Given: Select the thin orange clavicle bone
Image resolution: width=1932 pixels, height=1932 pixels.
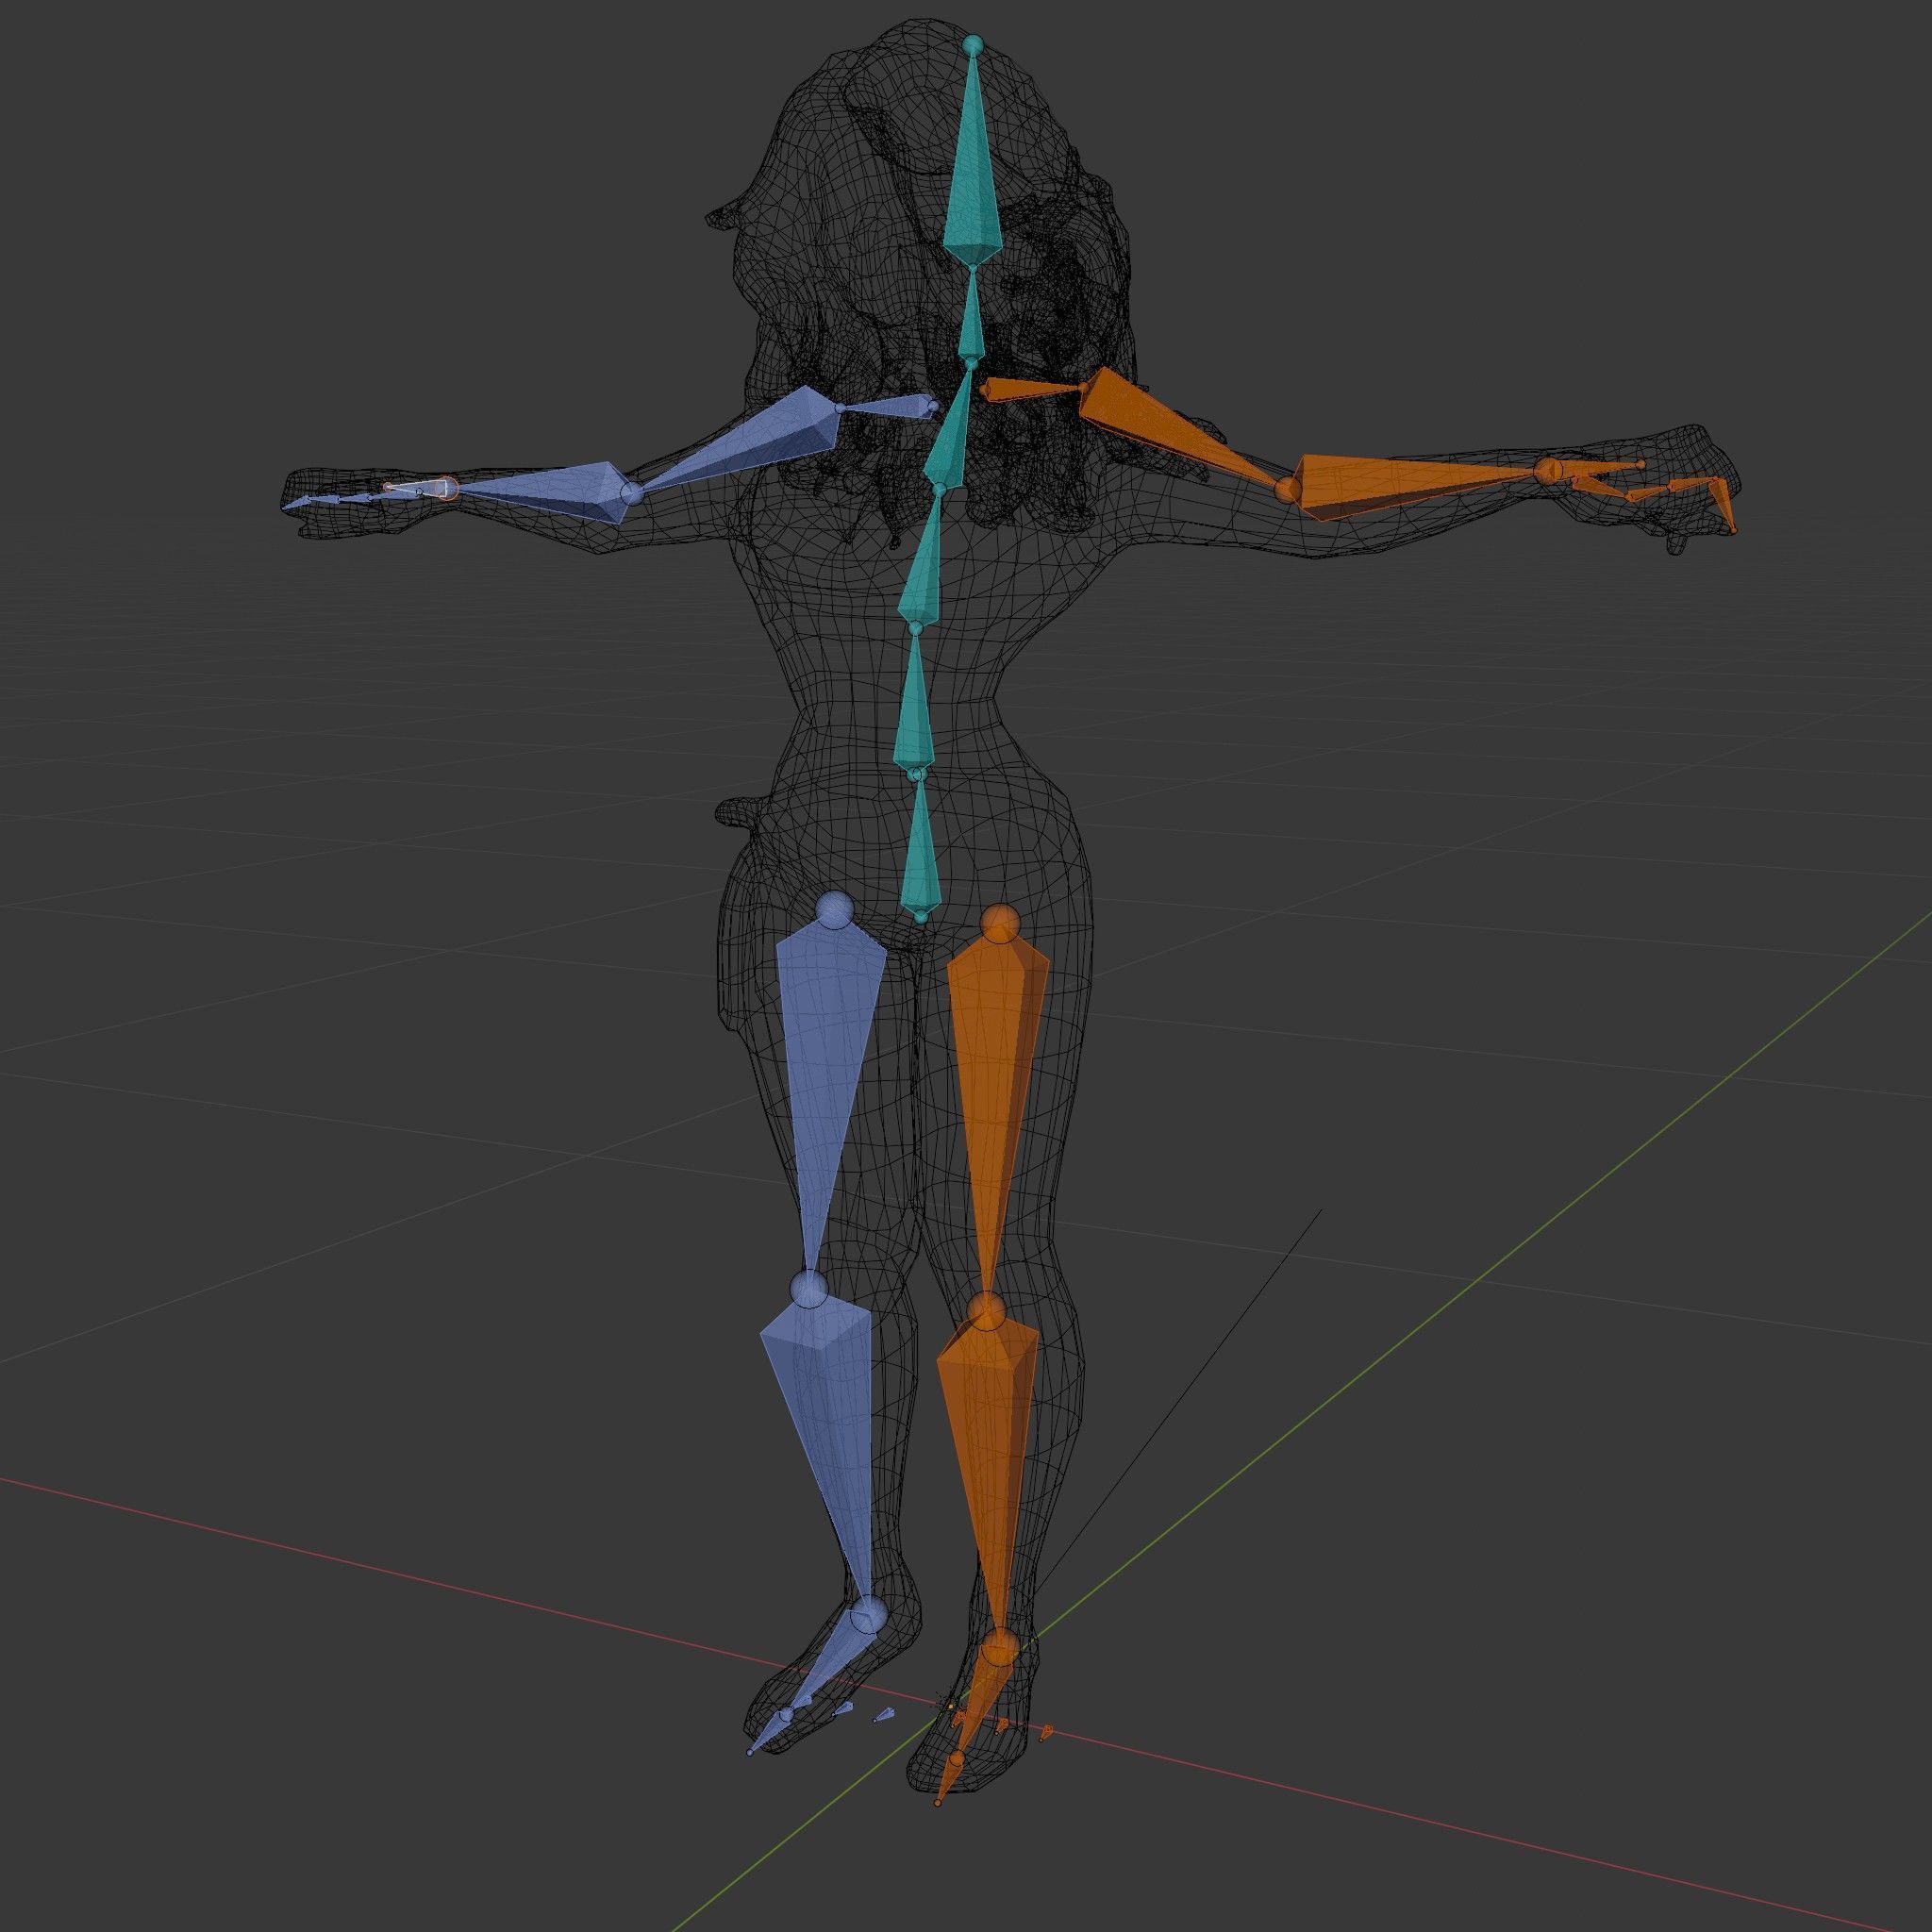Looking at the screenshot, I should click(1032, 390).
